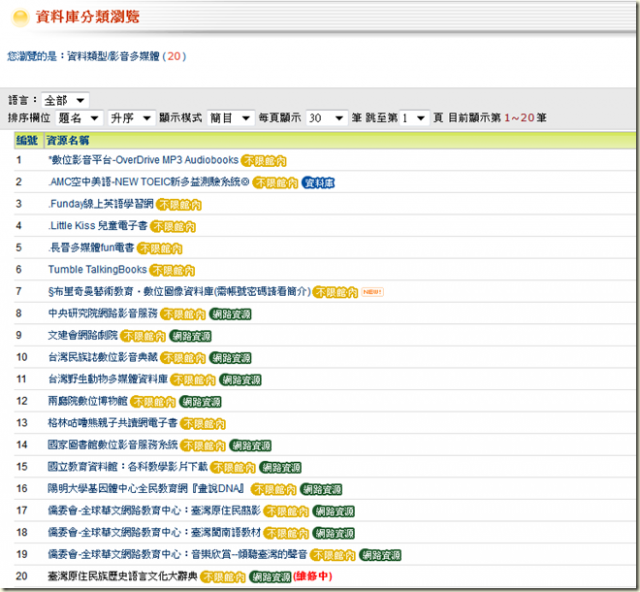Click 不限館內 badge on OverDrive row

click(x=264, y=161)
